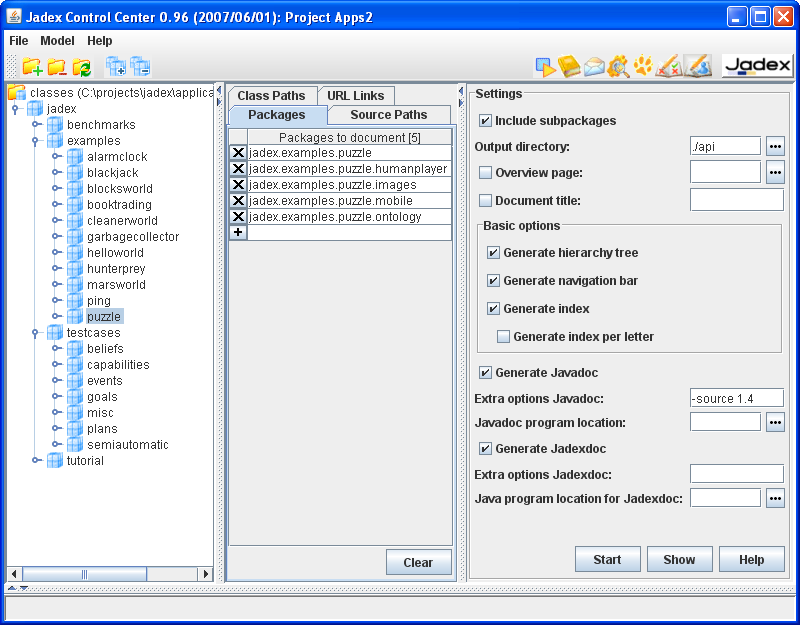Screen dimensions: 800x625
Task: Click the plus to add package row
Action: point(238,233)
